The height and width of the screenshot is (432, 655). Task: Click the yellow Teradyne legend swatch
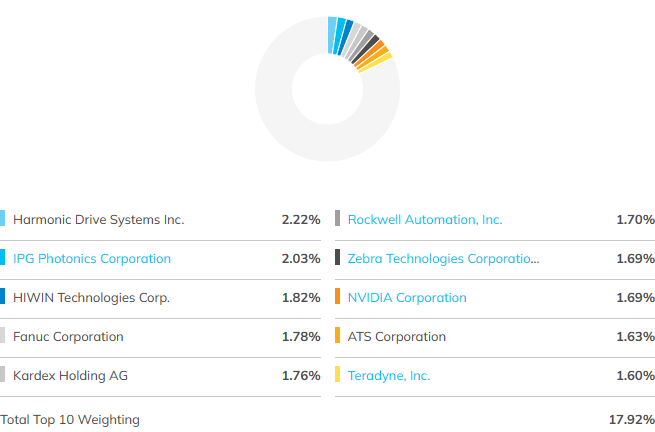click(338, 374)
